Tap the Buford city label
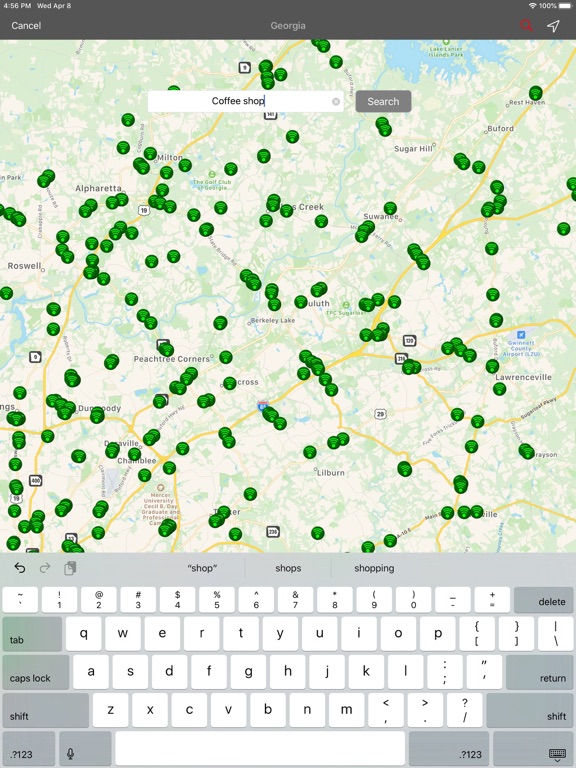 [501, 128]
